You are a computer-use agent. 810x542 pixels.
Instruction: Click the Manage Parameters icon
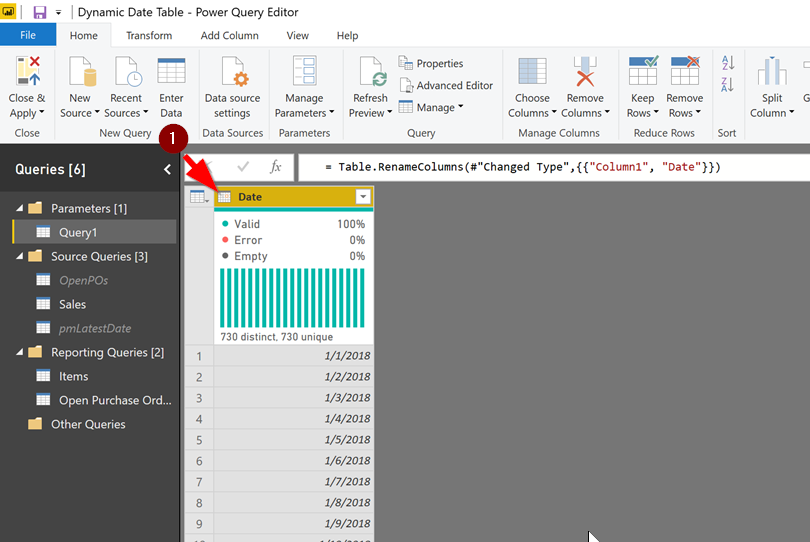(304, 70)
